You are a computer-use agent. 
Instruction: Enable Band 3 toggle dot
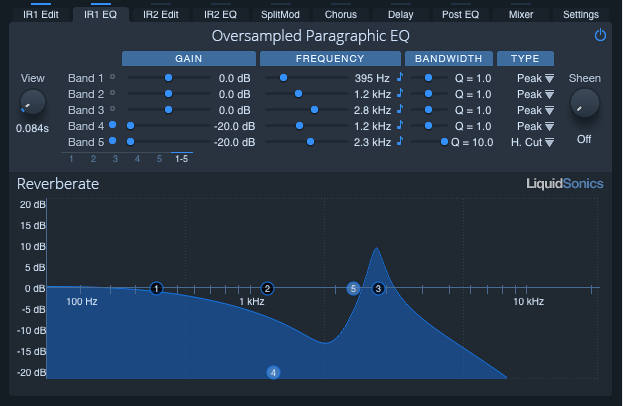click(112, 109)
